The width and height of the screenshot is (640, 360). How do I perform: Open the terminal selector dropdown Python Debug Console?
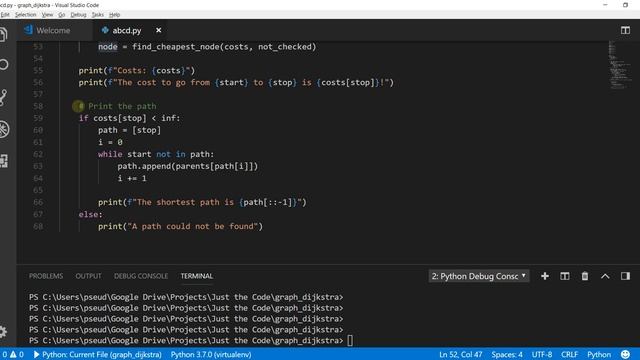pos(479,276)
